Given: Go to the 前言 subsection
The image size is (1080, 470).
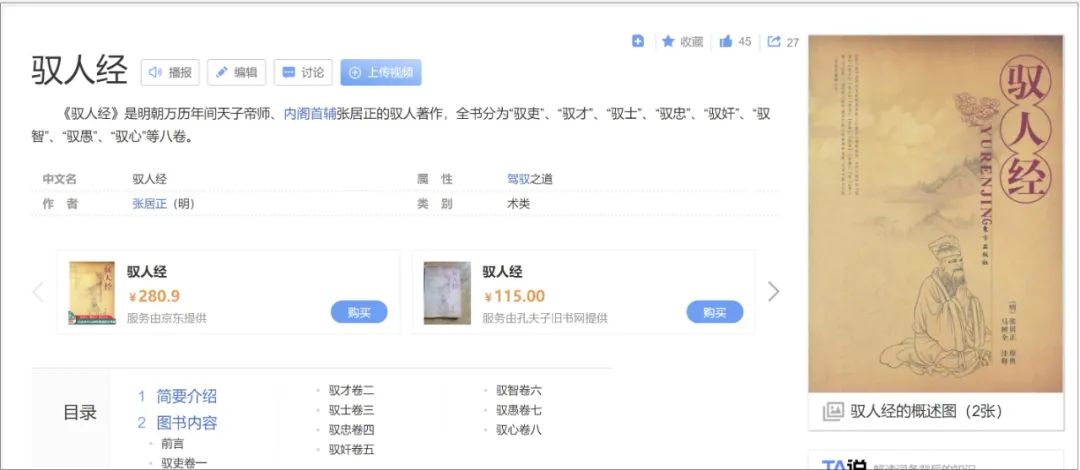Looking at the screenshot, I should (x=173, y=444).
